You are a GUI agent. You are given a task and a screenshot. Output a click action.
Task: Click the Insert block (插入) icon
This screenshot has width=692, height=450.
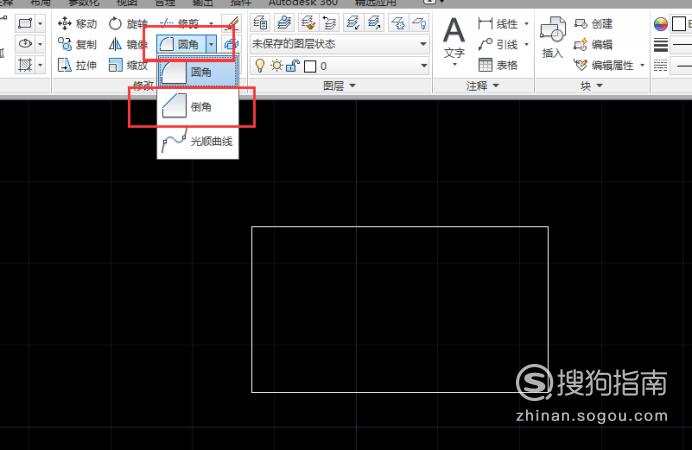click(x=553, y=38)
